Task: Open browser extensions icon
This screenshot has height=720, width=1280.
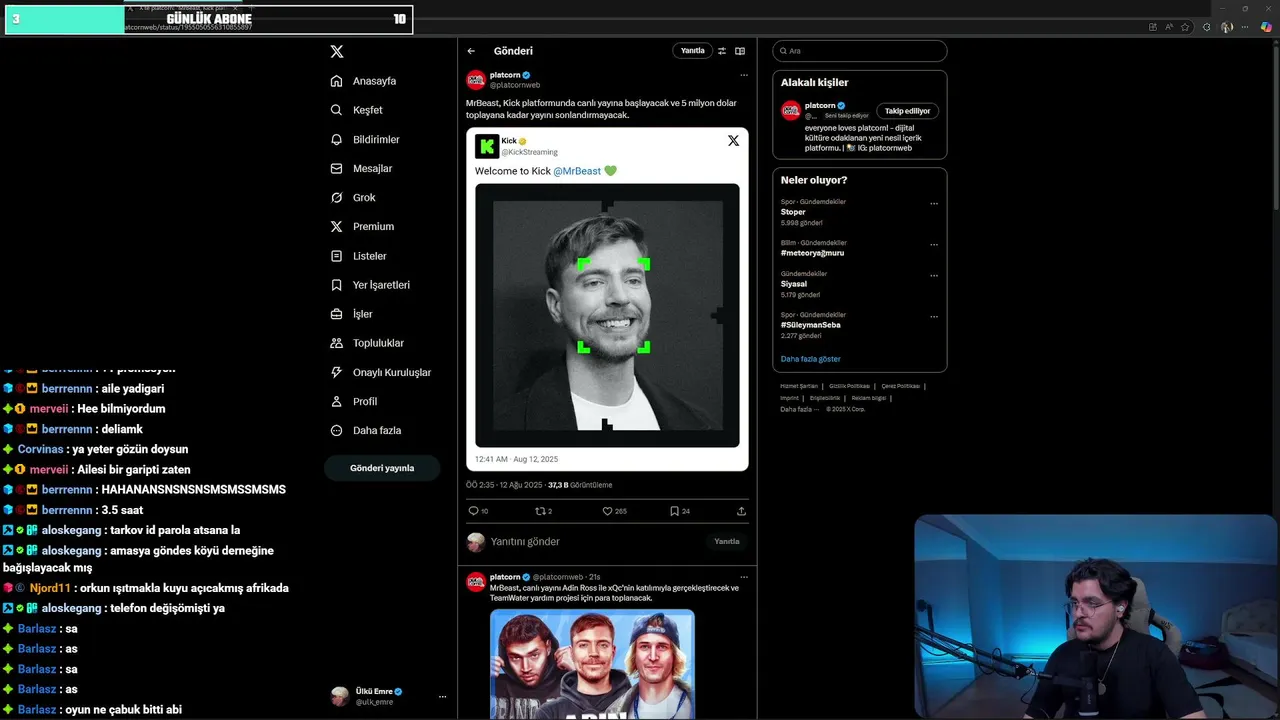Action: [x=1207, y=27]
